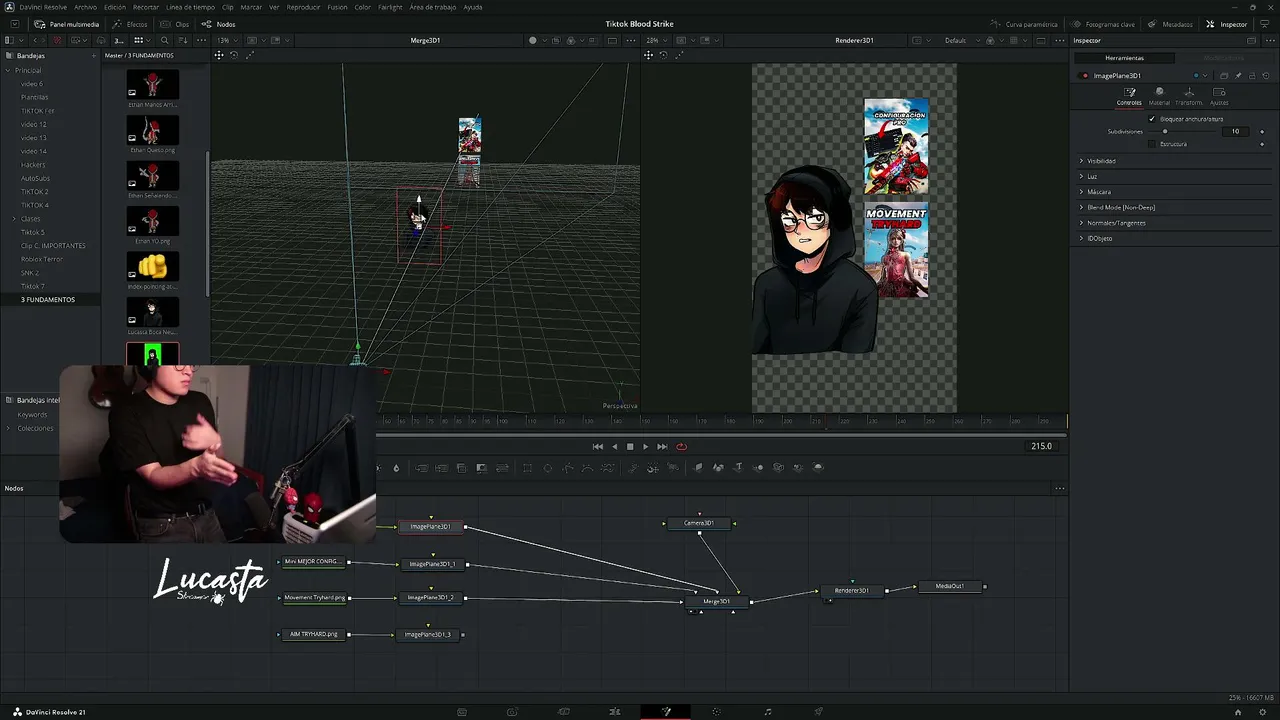Toggle loop playback
The width and height of the screenshot is (1280, 720).
(x=681, y=447)
